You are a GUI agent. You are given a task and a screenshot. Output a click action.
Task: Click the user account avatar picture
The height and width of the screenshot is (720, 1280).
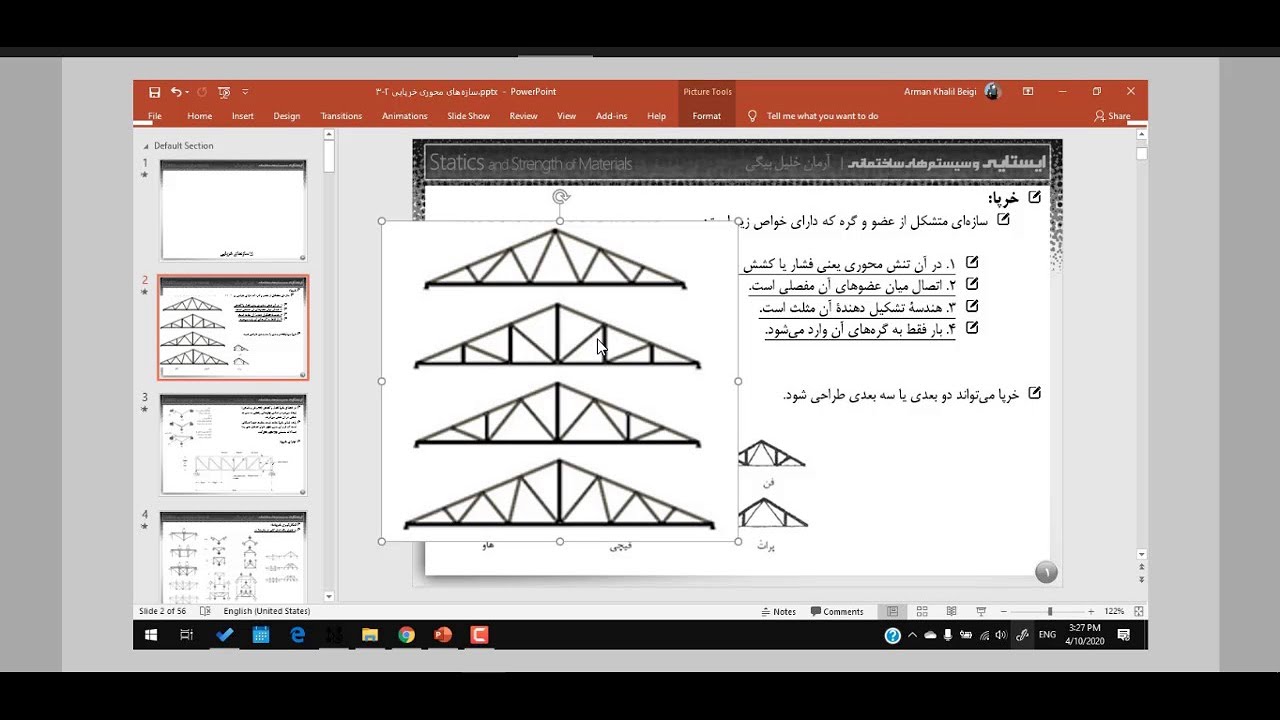click(x=992, y=91)
